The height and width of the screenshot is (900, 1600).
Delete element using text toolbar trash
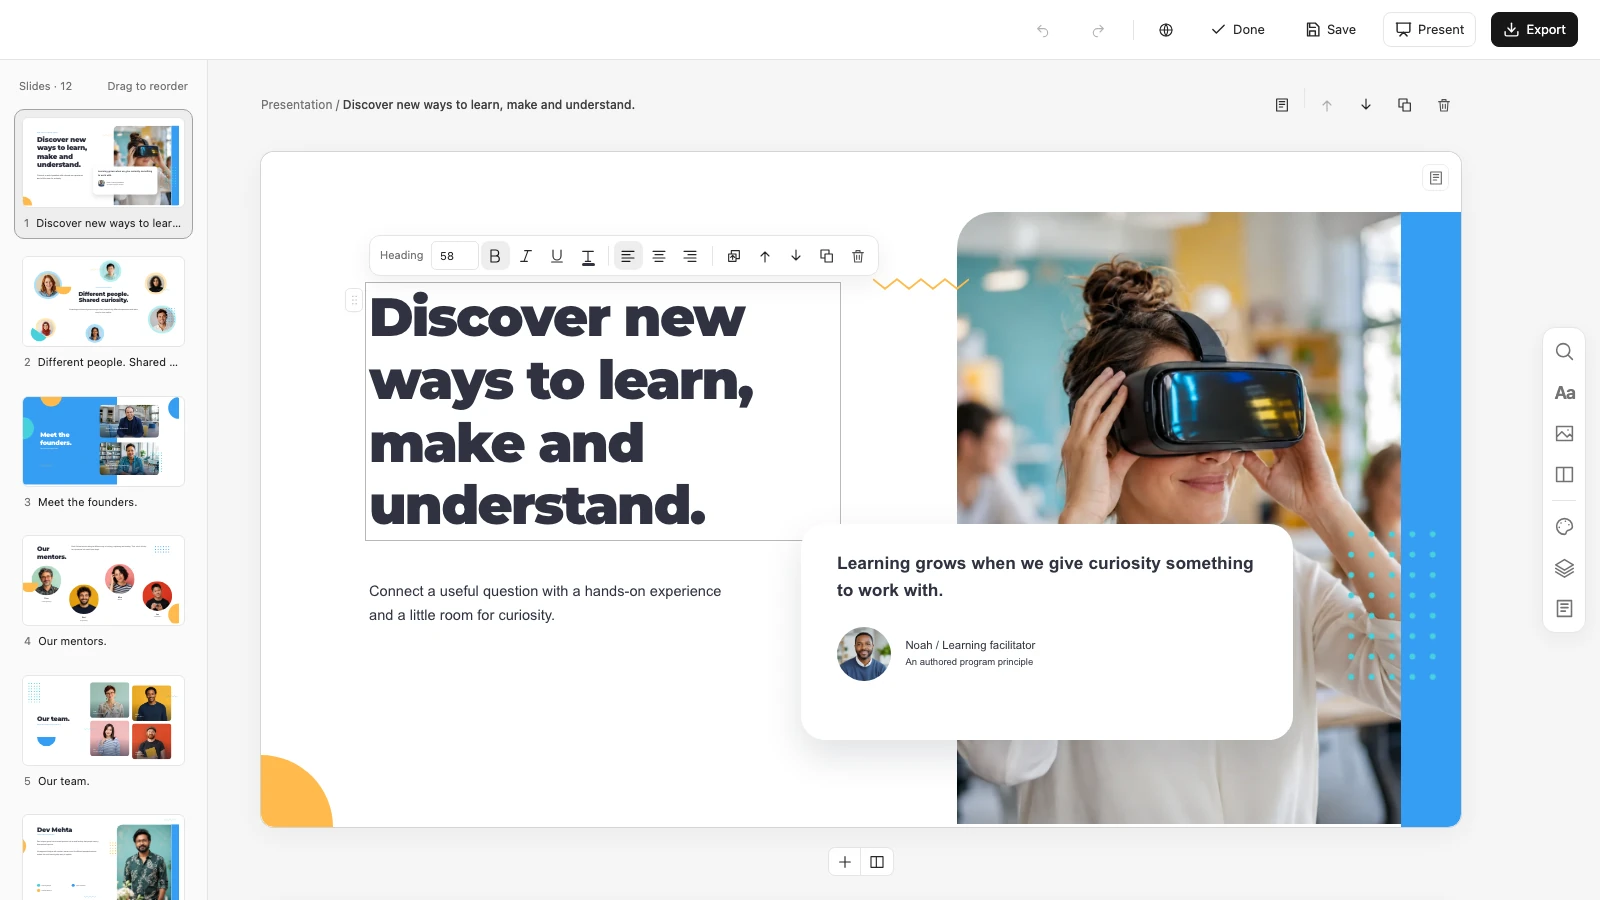tap(858, 256)
